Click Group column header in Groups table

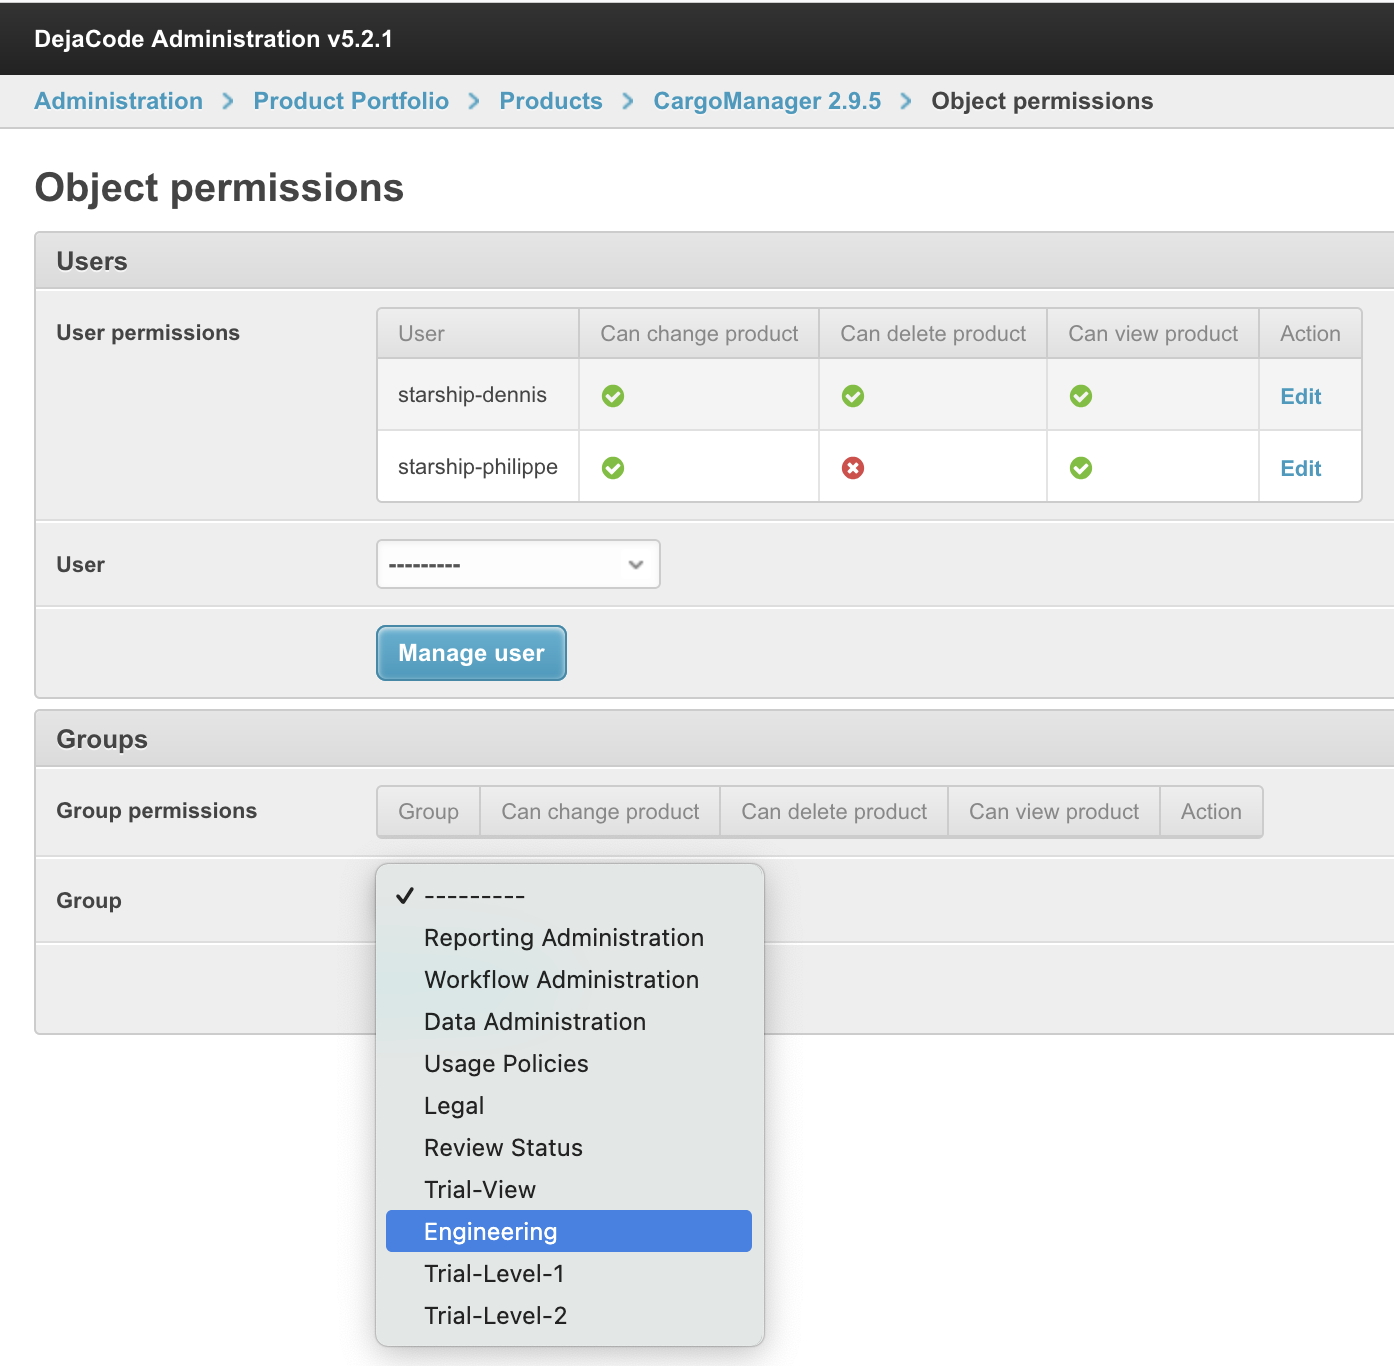(x=428, y=812)
